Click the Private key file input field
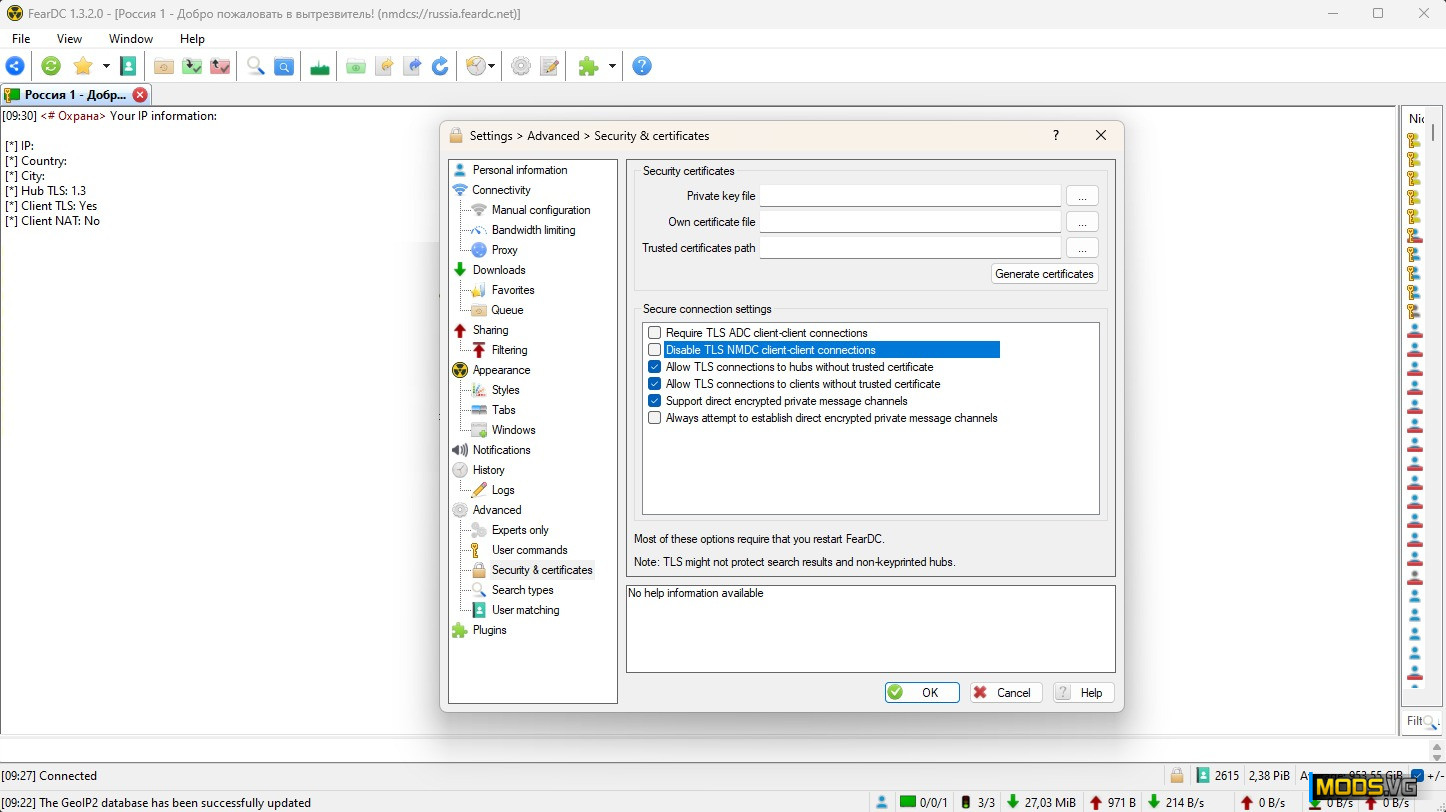Viewport: 1446px width, 812px height. [909, 196]
